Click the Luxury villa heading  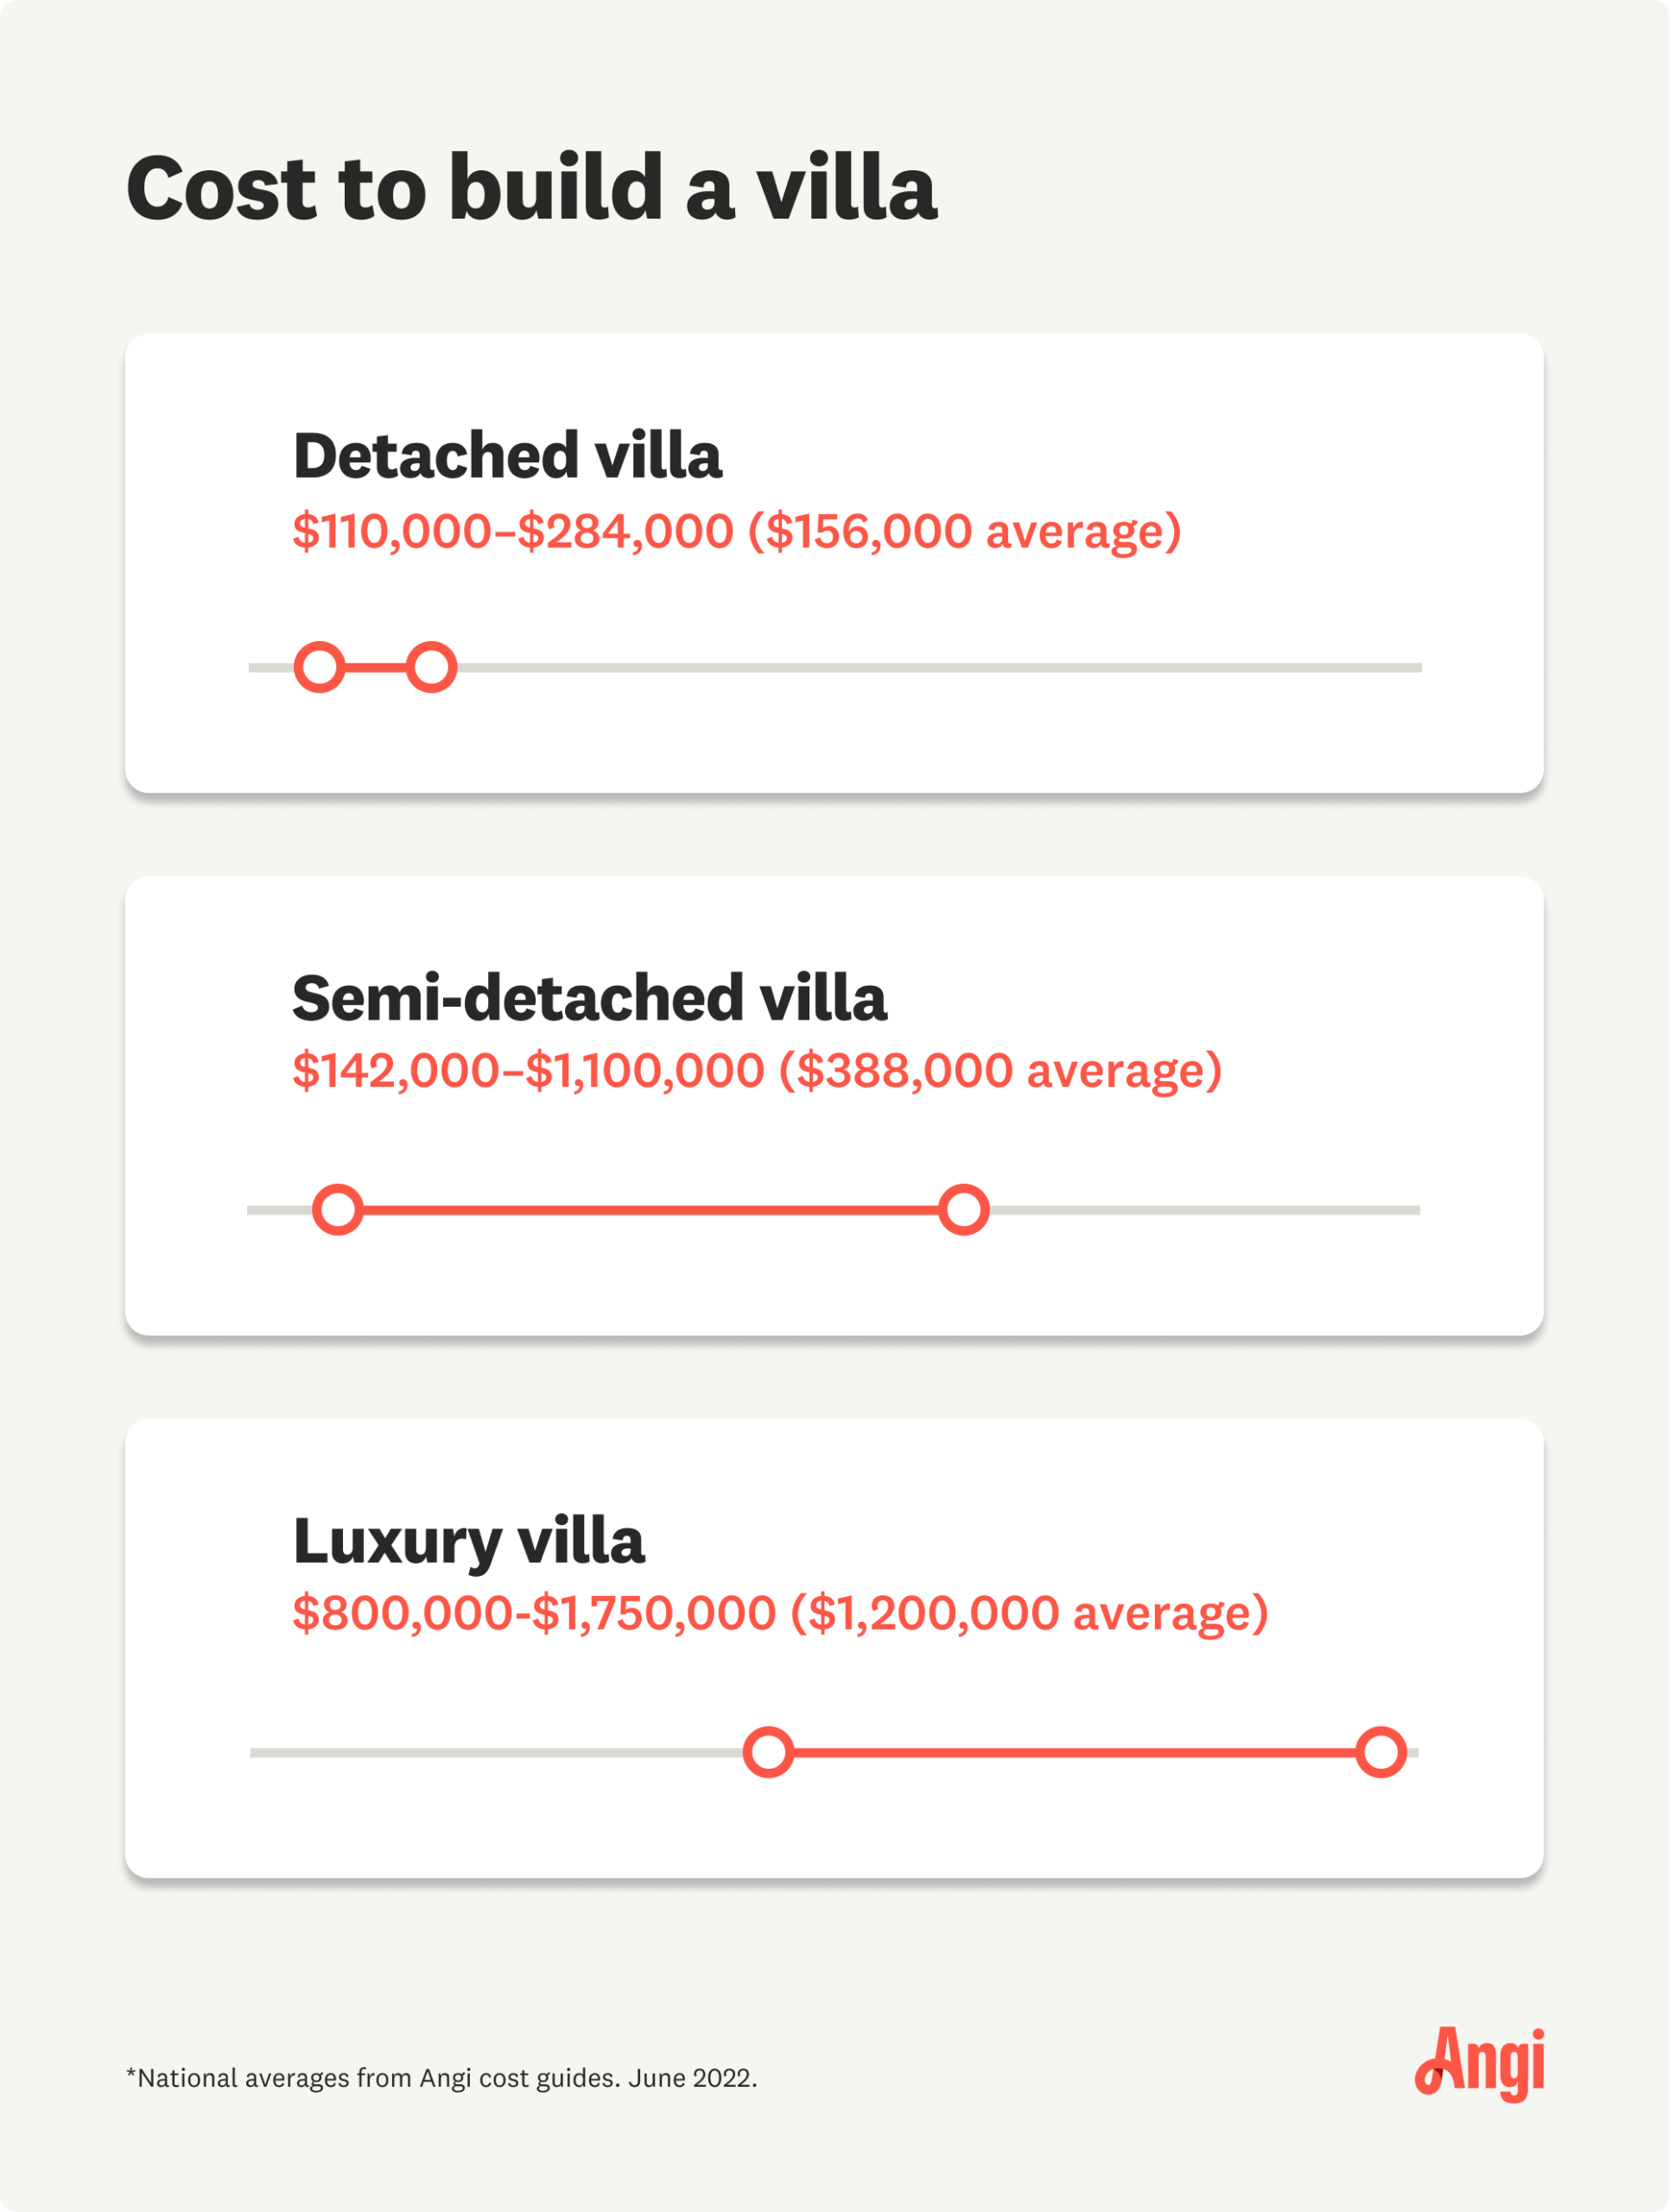pos(469,1542)
